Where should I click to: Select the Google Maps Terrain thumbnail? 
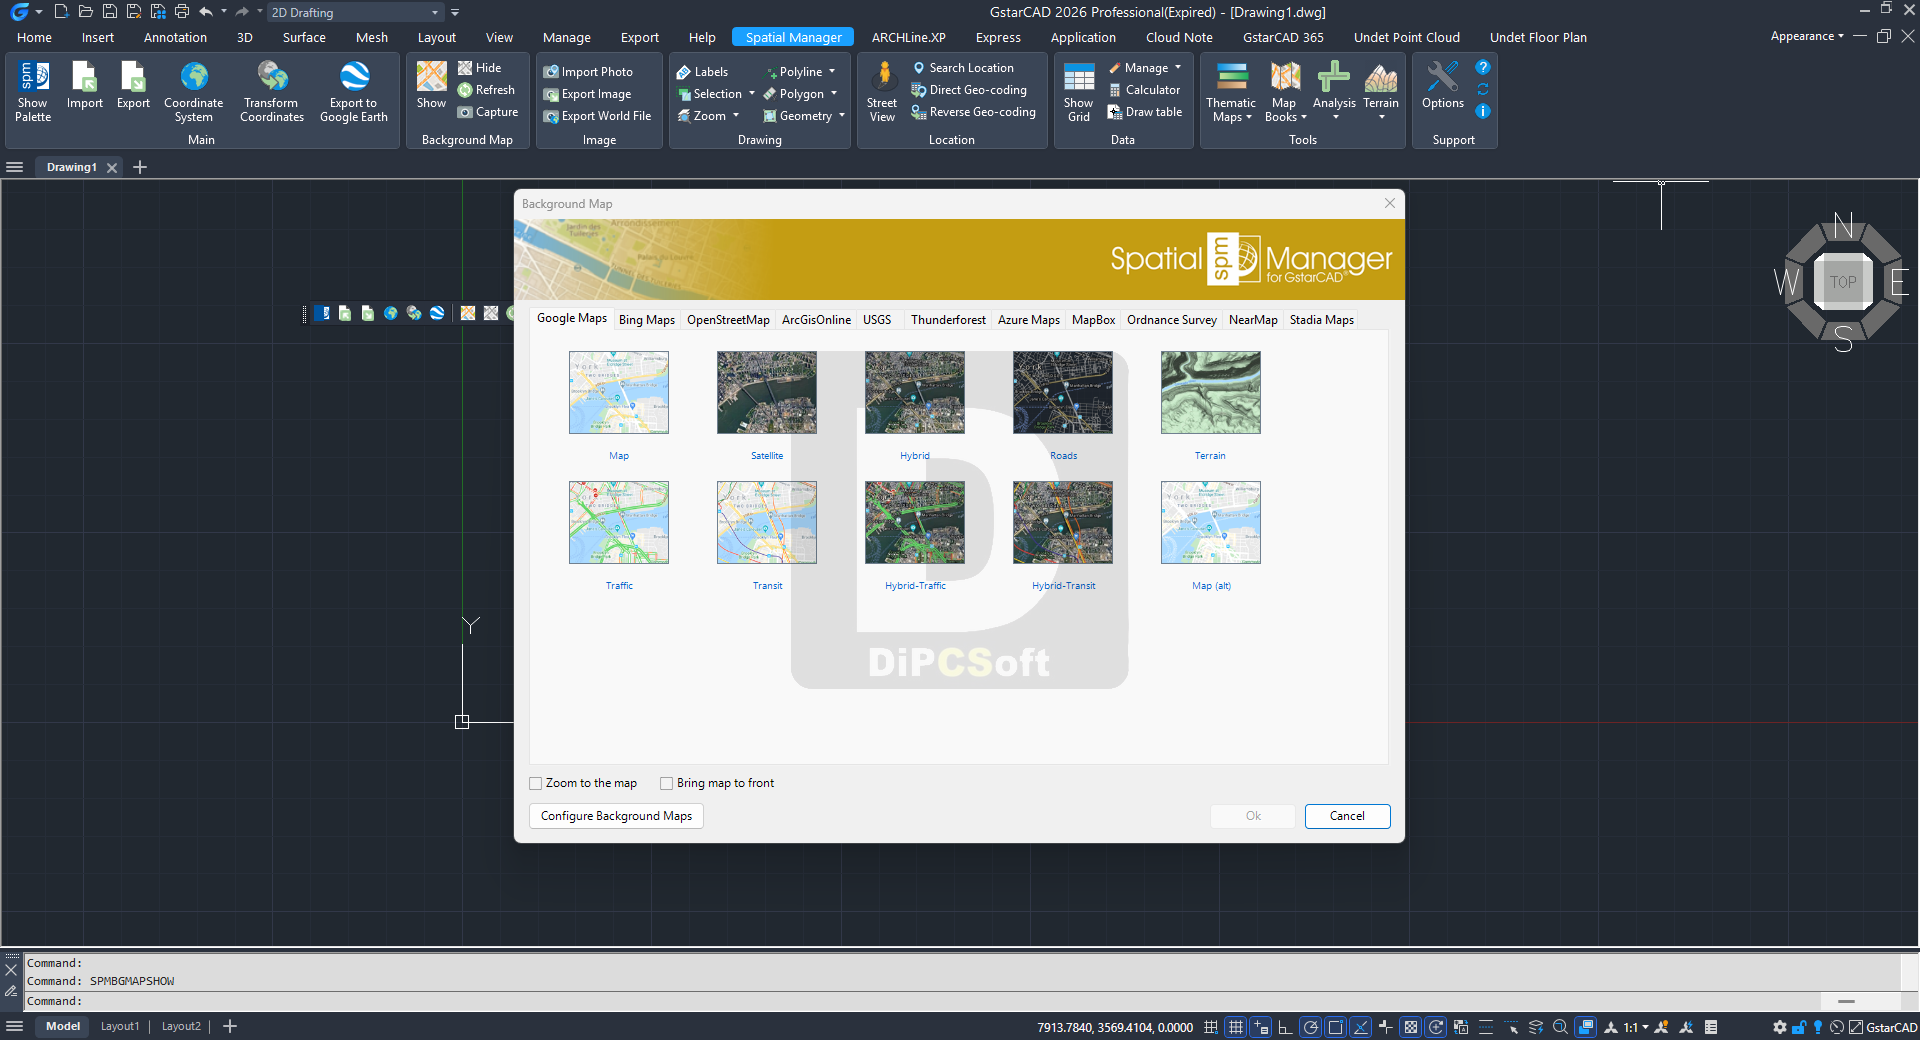[x=1211, y=392]
